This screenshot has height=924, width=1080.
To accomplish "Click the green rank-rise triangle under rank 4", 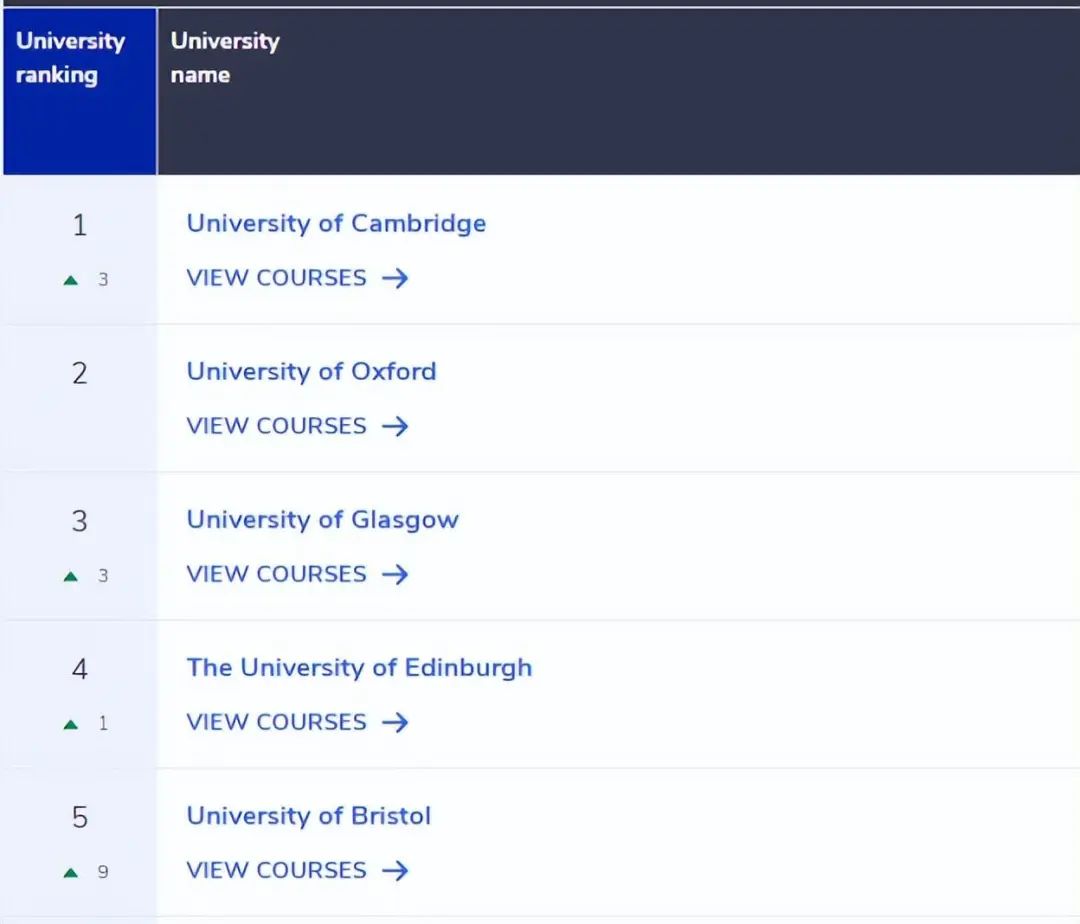I will click(x=70, y=723).
